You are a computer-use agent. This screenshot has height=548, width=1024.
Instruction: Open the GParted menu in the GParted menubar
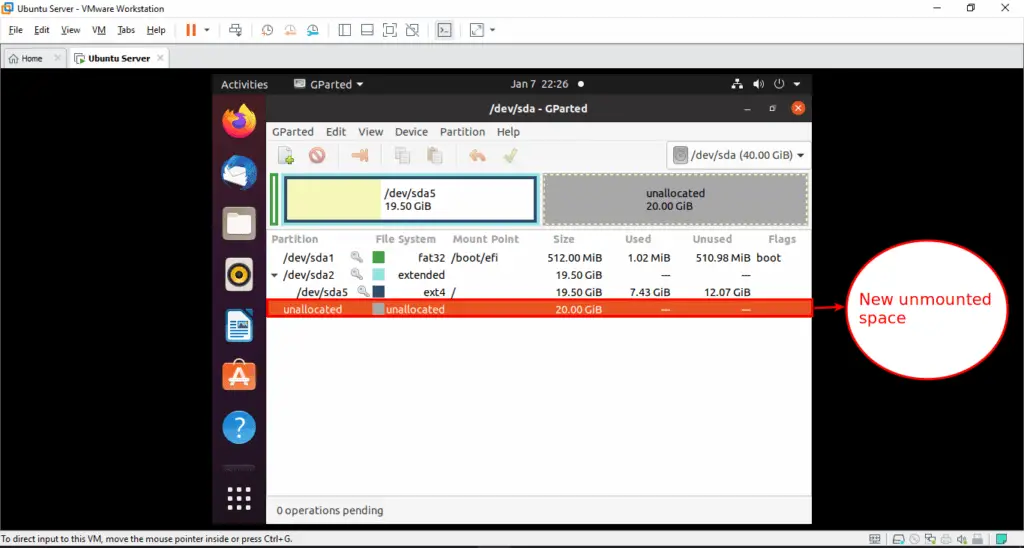pos(293,132)
